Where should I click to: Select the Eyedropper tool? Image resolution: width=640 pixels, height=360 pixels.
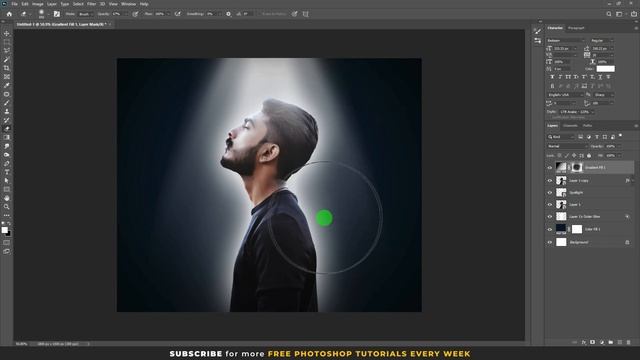(x=7, y=85)
